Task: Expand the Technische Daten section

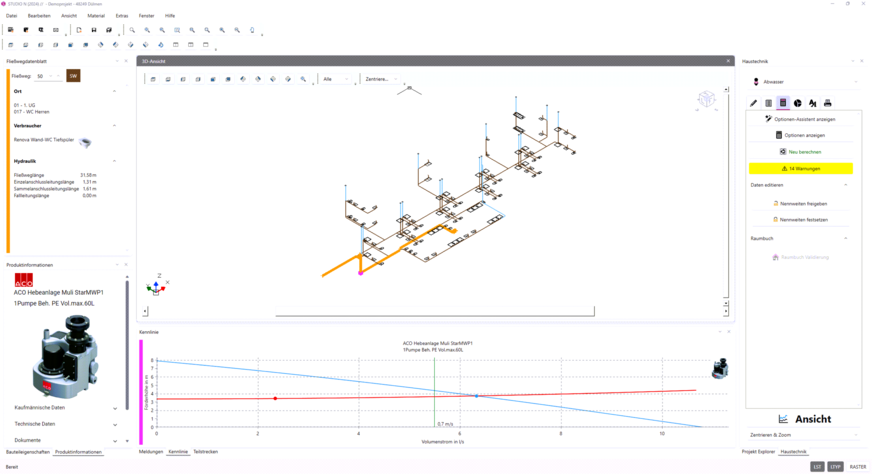Action: [x=65, y=424]
